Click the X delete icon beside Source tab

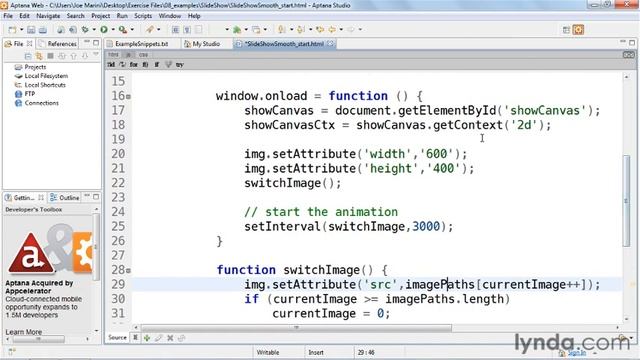(170, 338)
